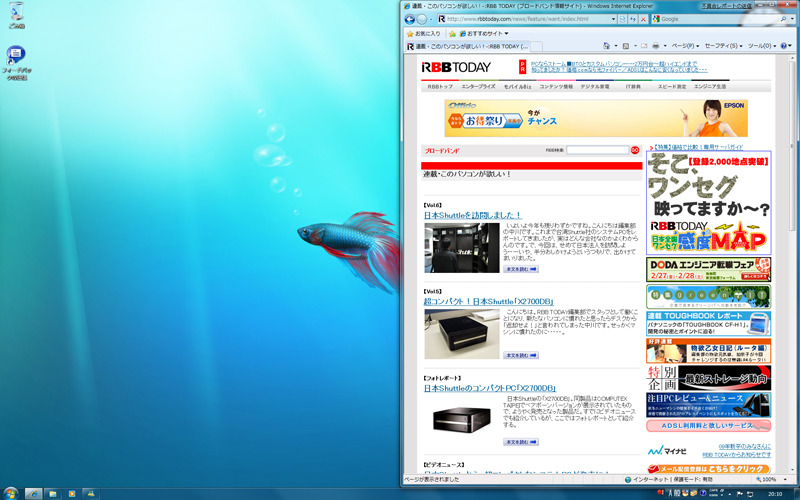The width and height of the screenshot is (800, 500).
Task: Click the add-to-favorites-bar star icon
Action: click(x=452, y=34)
